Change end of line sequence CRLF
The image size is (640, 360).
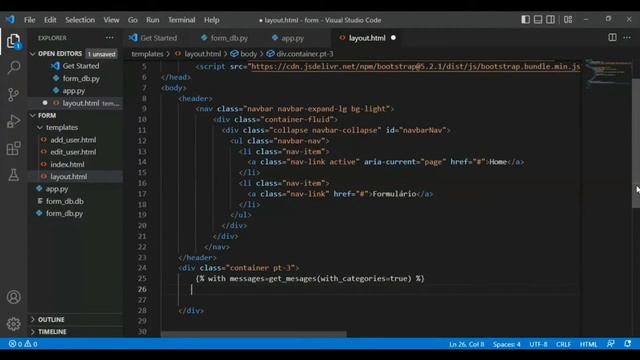pos(563,344)
